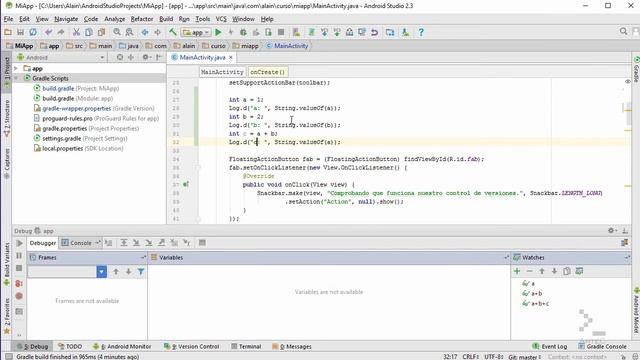Open the Navigate menu
The height and width of the screenshot is (360, 640).
66,19
